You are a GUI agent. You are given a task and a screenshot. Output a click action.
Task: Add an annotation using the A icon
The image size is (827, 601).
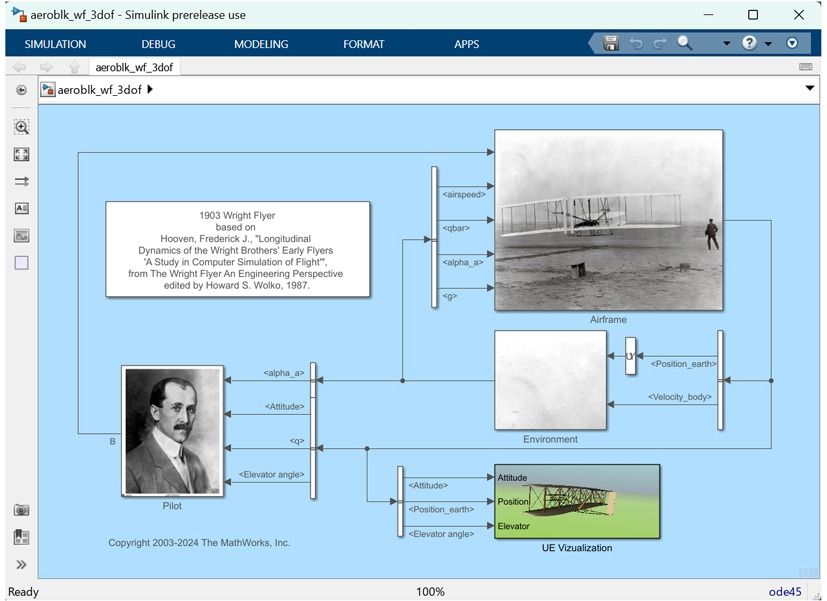tap(20, 208)
